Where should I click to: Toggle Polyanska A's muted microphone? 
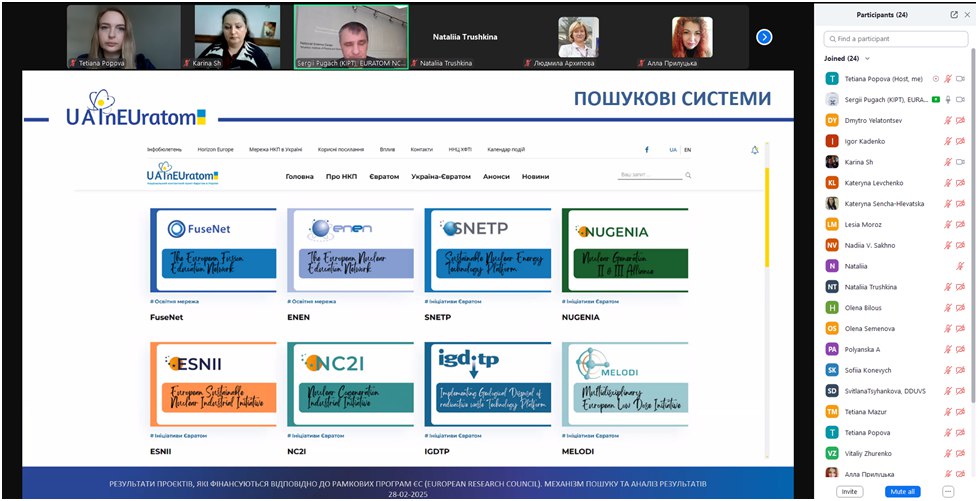tap(948, 349)
